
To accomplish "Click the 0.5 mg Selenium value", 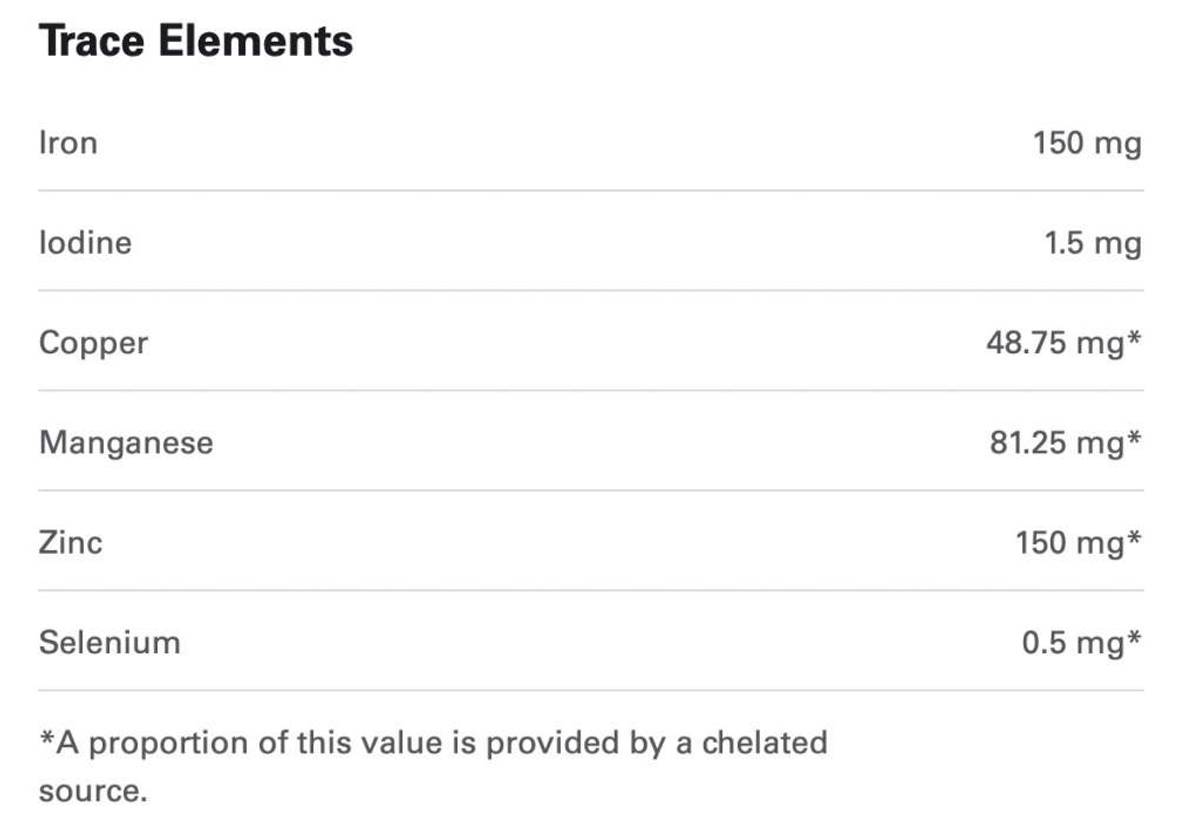I will tap(1073, 643).
